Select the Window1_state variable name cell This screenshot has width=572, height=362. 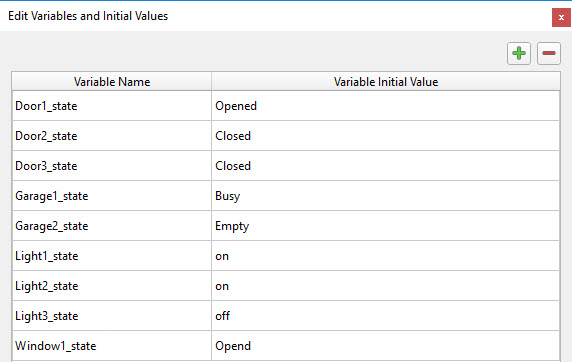(x=112, y=346)
